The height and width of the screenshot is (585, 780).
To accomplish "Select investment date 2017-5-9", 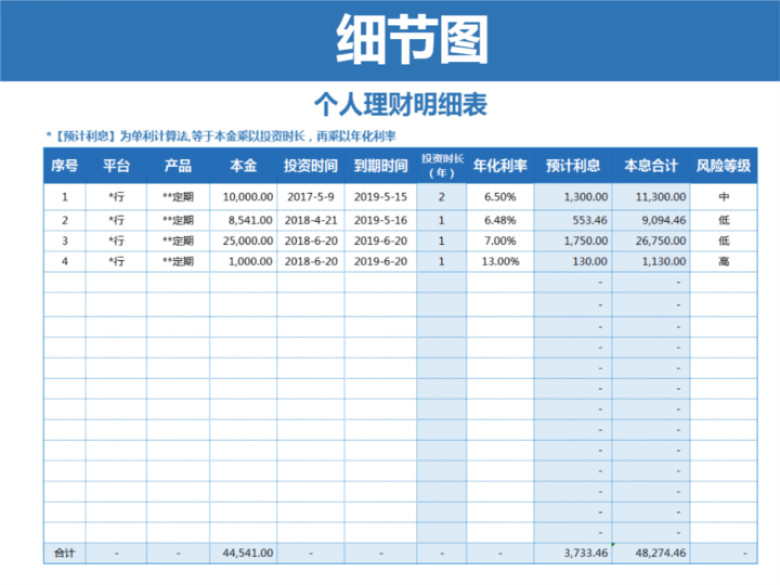I will [x=310, y=197].
